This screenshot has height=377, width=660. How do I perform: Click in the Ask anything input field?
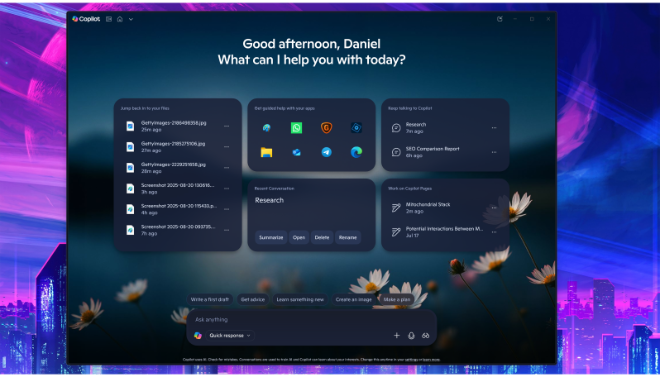click(311, 320)
